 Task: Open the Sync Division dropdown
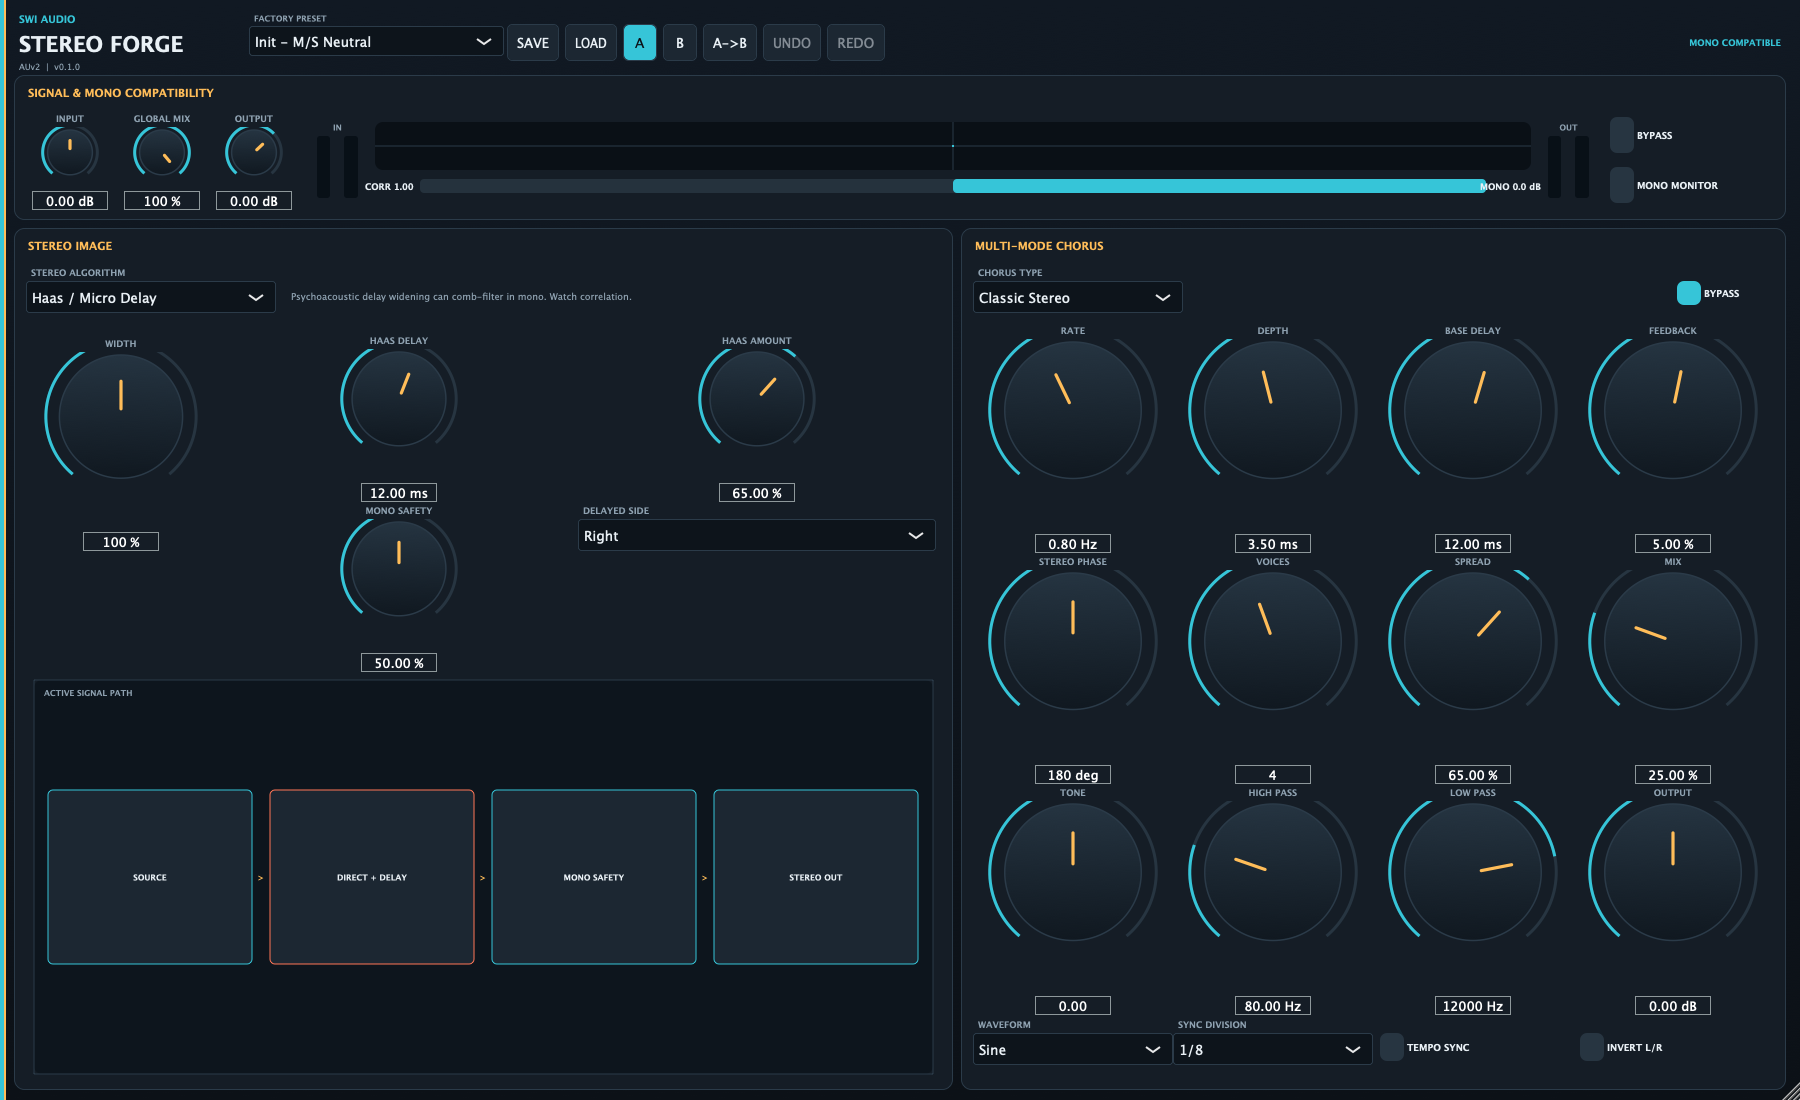pyautogui.click(x=1273, y=1050)
